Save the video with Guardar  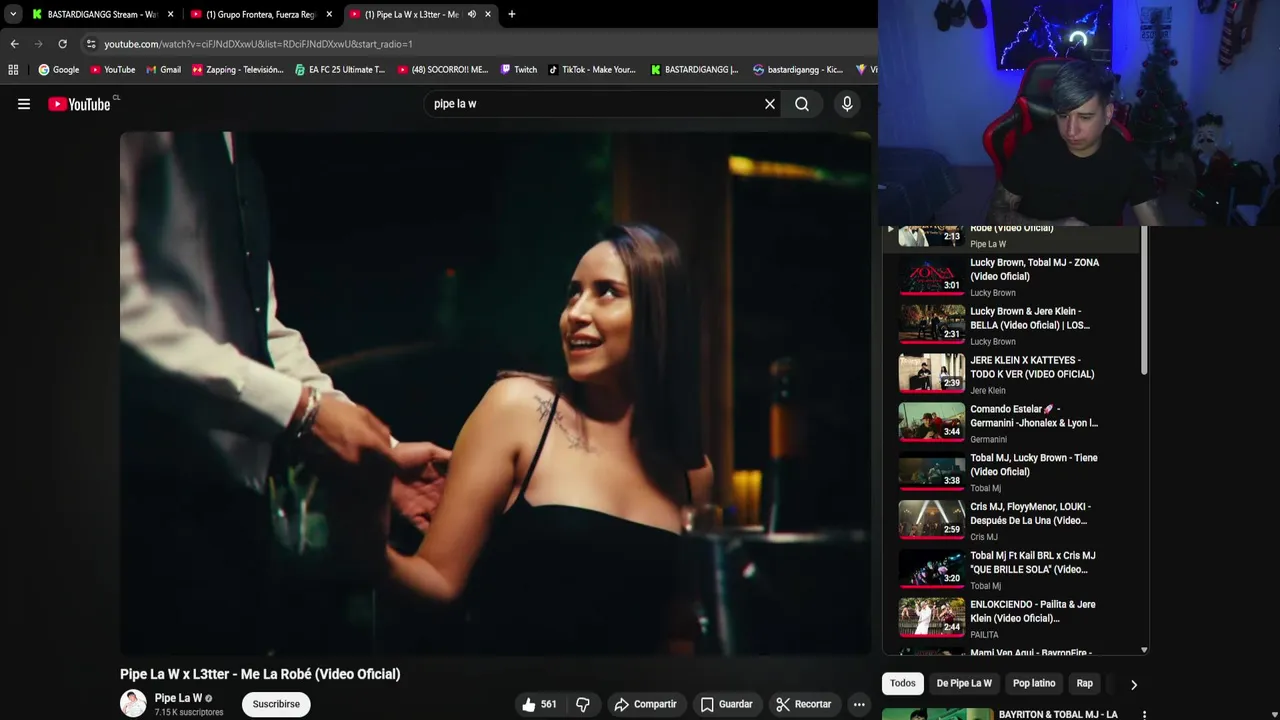[x=726, y=704]
